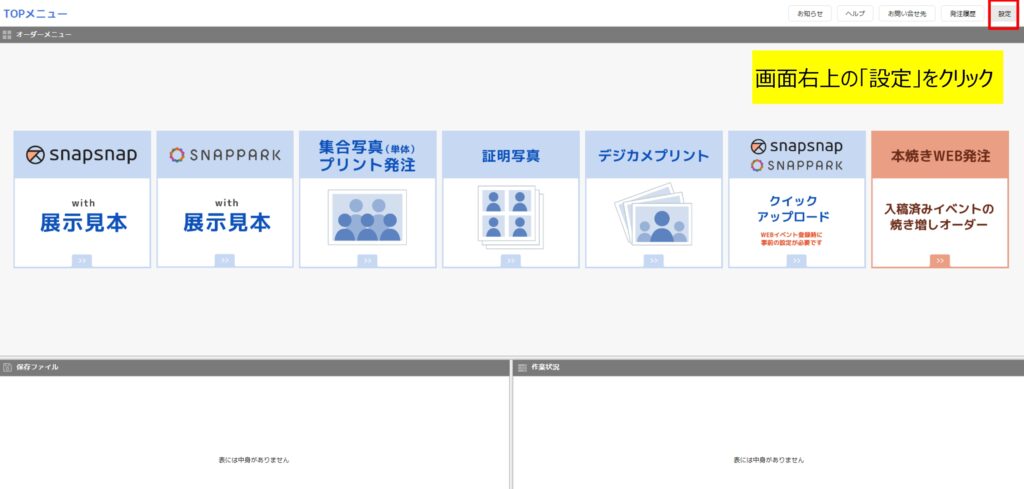1024x489 pixels.
Task: Click the arrow under the group photo illustration
Action: click(x=367, y=260)
